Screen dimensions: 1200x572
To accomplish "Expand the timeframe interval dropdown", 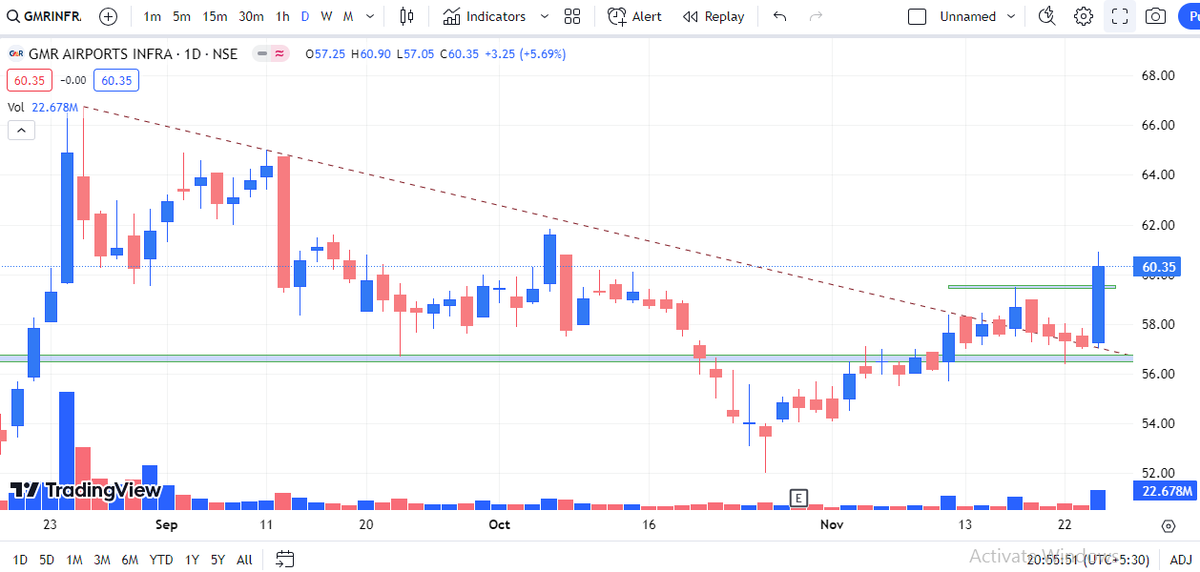I will point(371,16).
